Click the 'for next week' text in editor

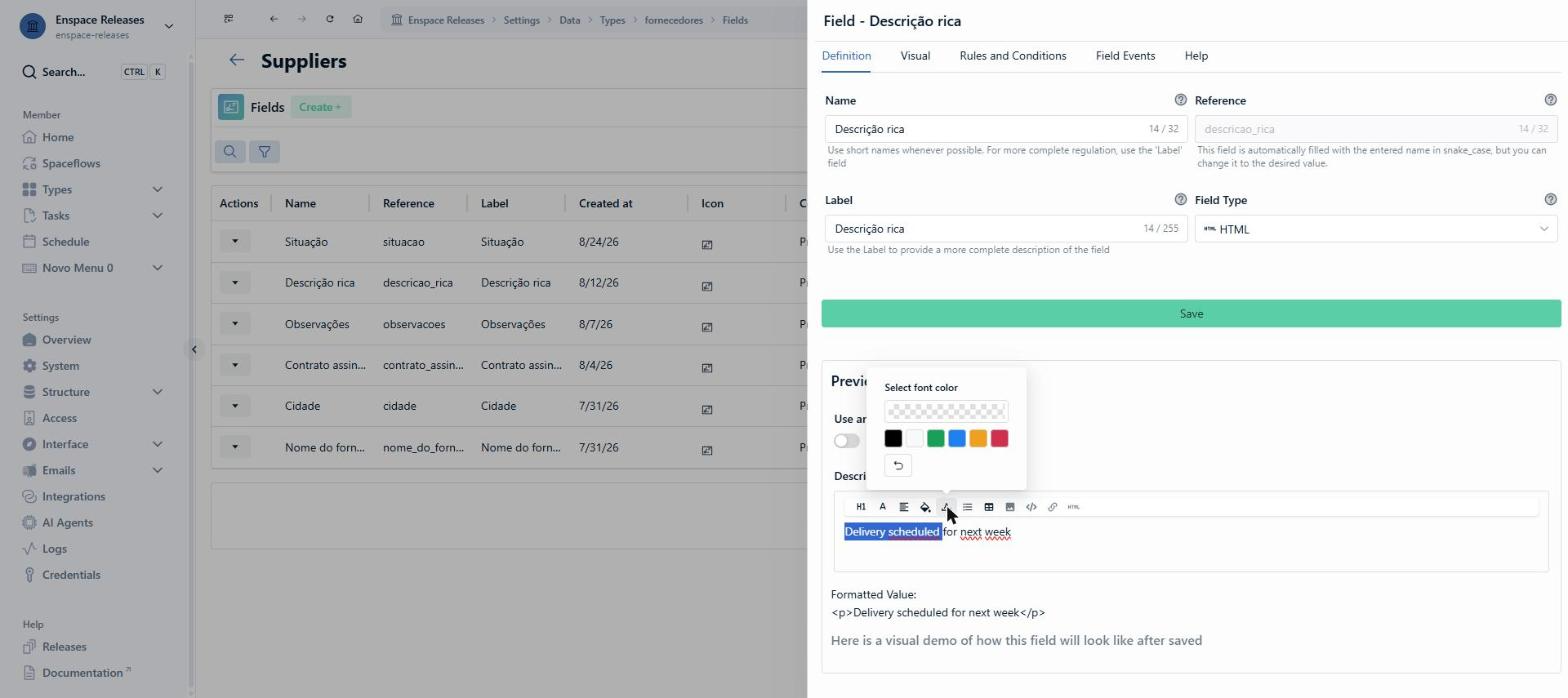977,532
